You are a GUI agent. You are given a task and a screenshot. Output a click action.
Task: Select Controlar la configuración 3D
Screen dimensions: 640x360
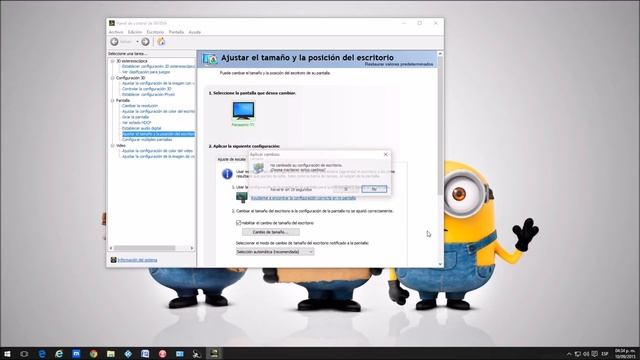[x=147, y=89]
